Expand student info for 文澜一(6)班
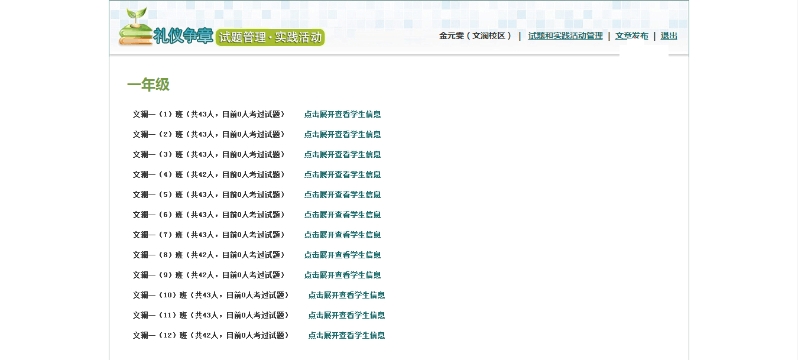 pyautogui.click(x=343, y=215)
